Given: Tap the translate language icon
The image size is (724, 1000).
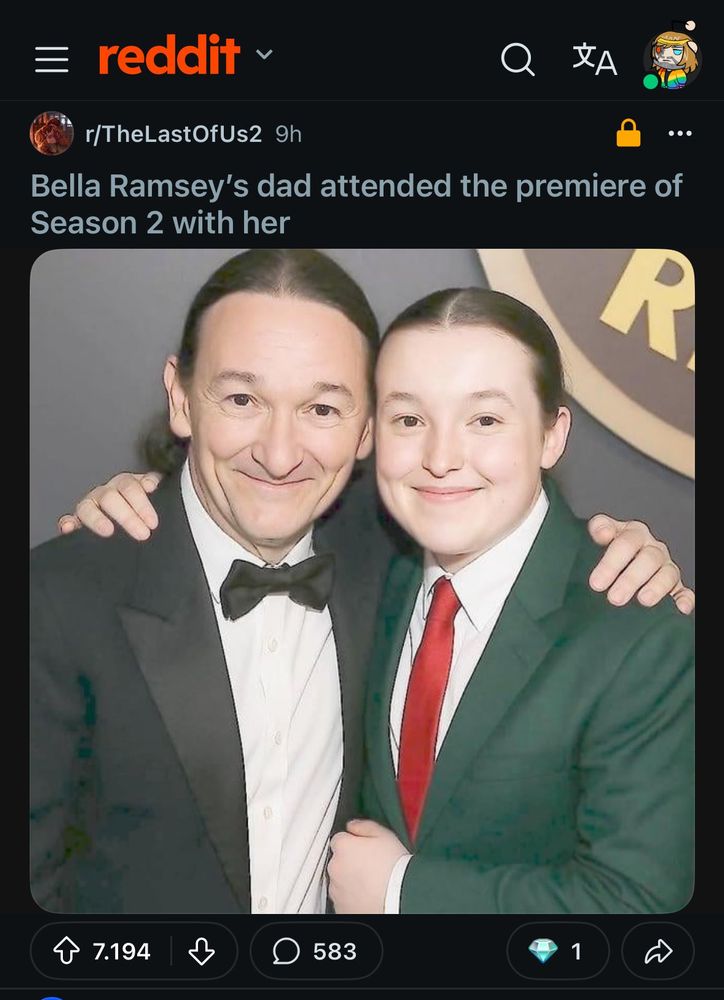Looking at the screenshot, I should point(595,59).
